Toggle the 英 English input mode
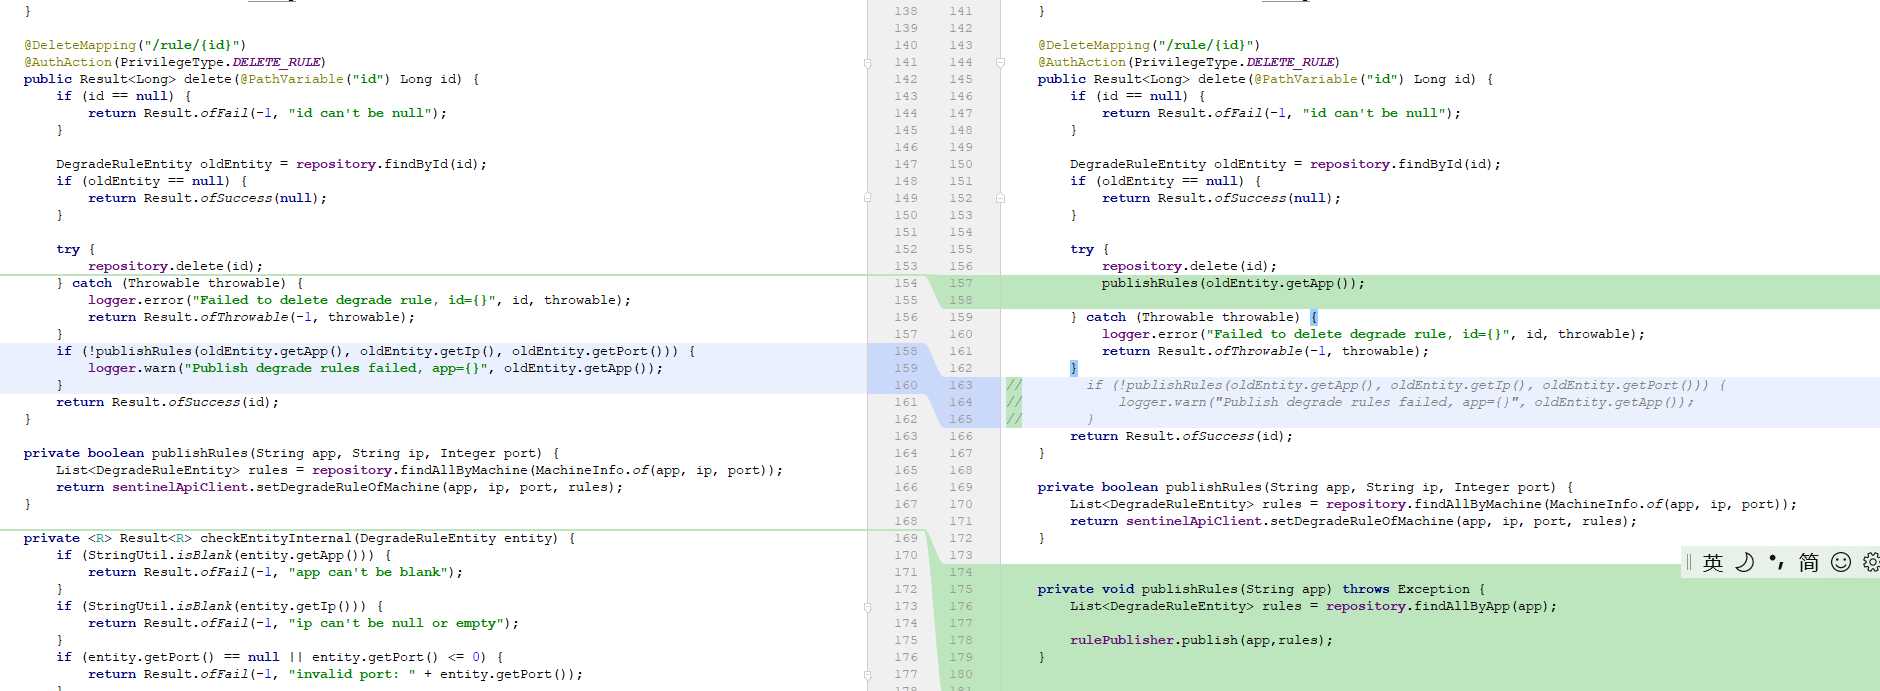The width and height of the screenshot is (1880, 691). coord(1713,562)
